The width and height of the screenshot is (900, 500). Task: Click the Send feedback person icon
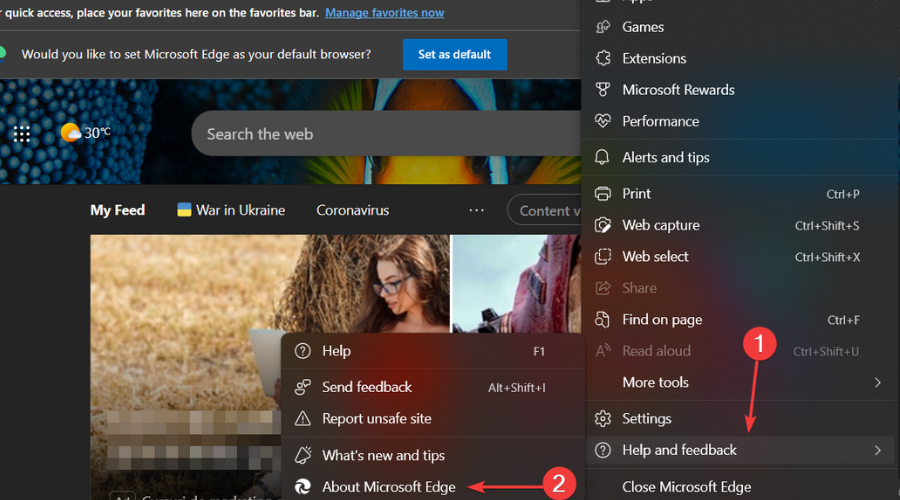pyautogui.click(x=302, y=387)
